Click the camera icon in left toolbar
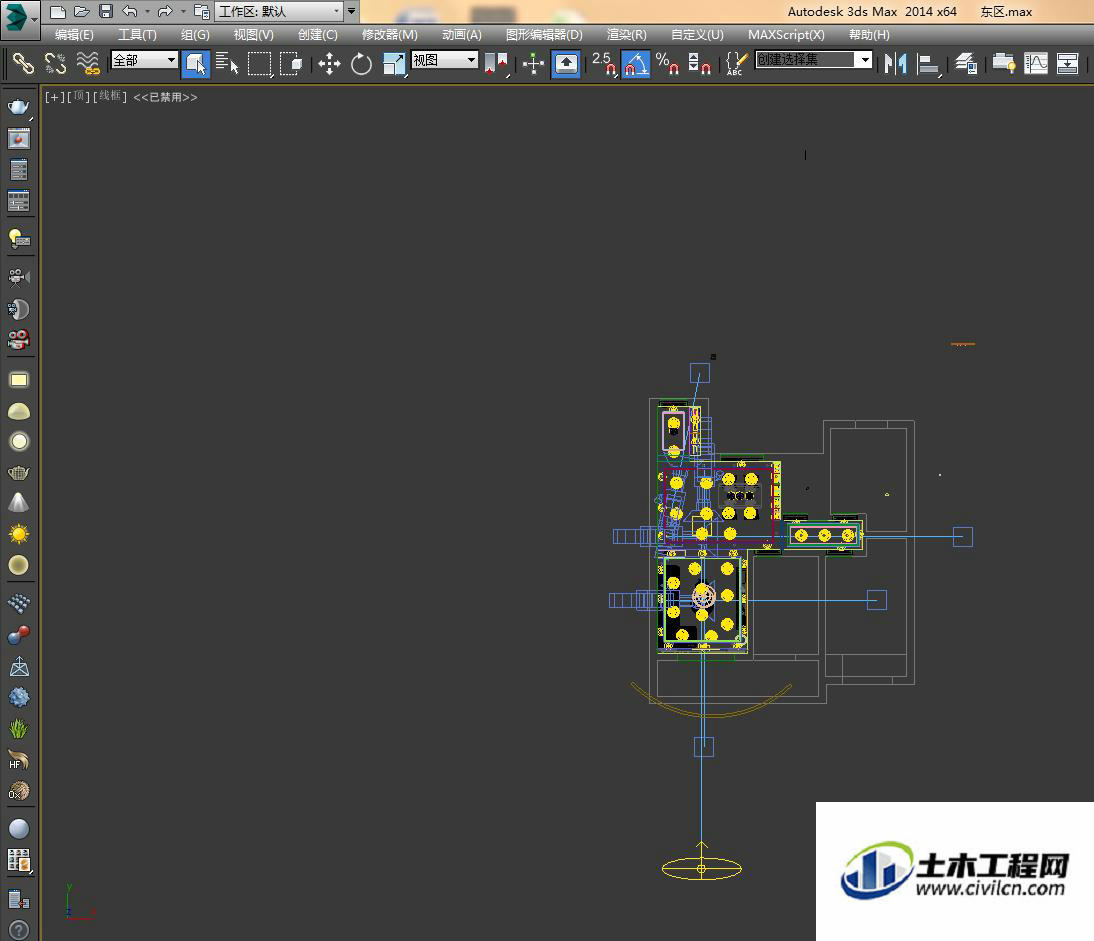1094x941 pixels. (19, 278)
